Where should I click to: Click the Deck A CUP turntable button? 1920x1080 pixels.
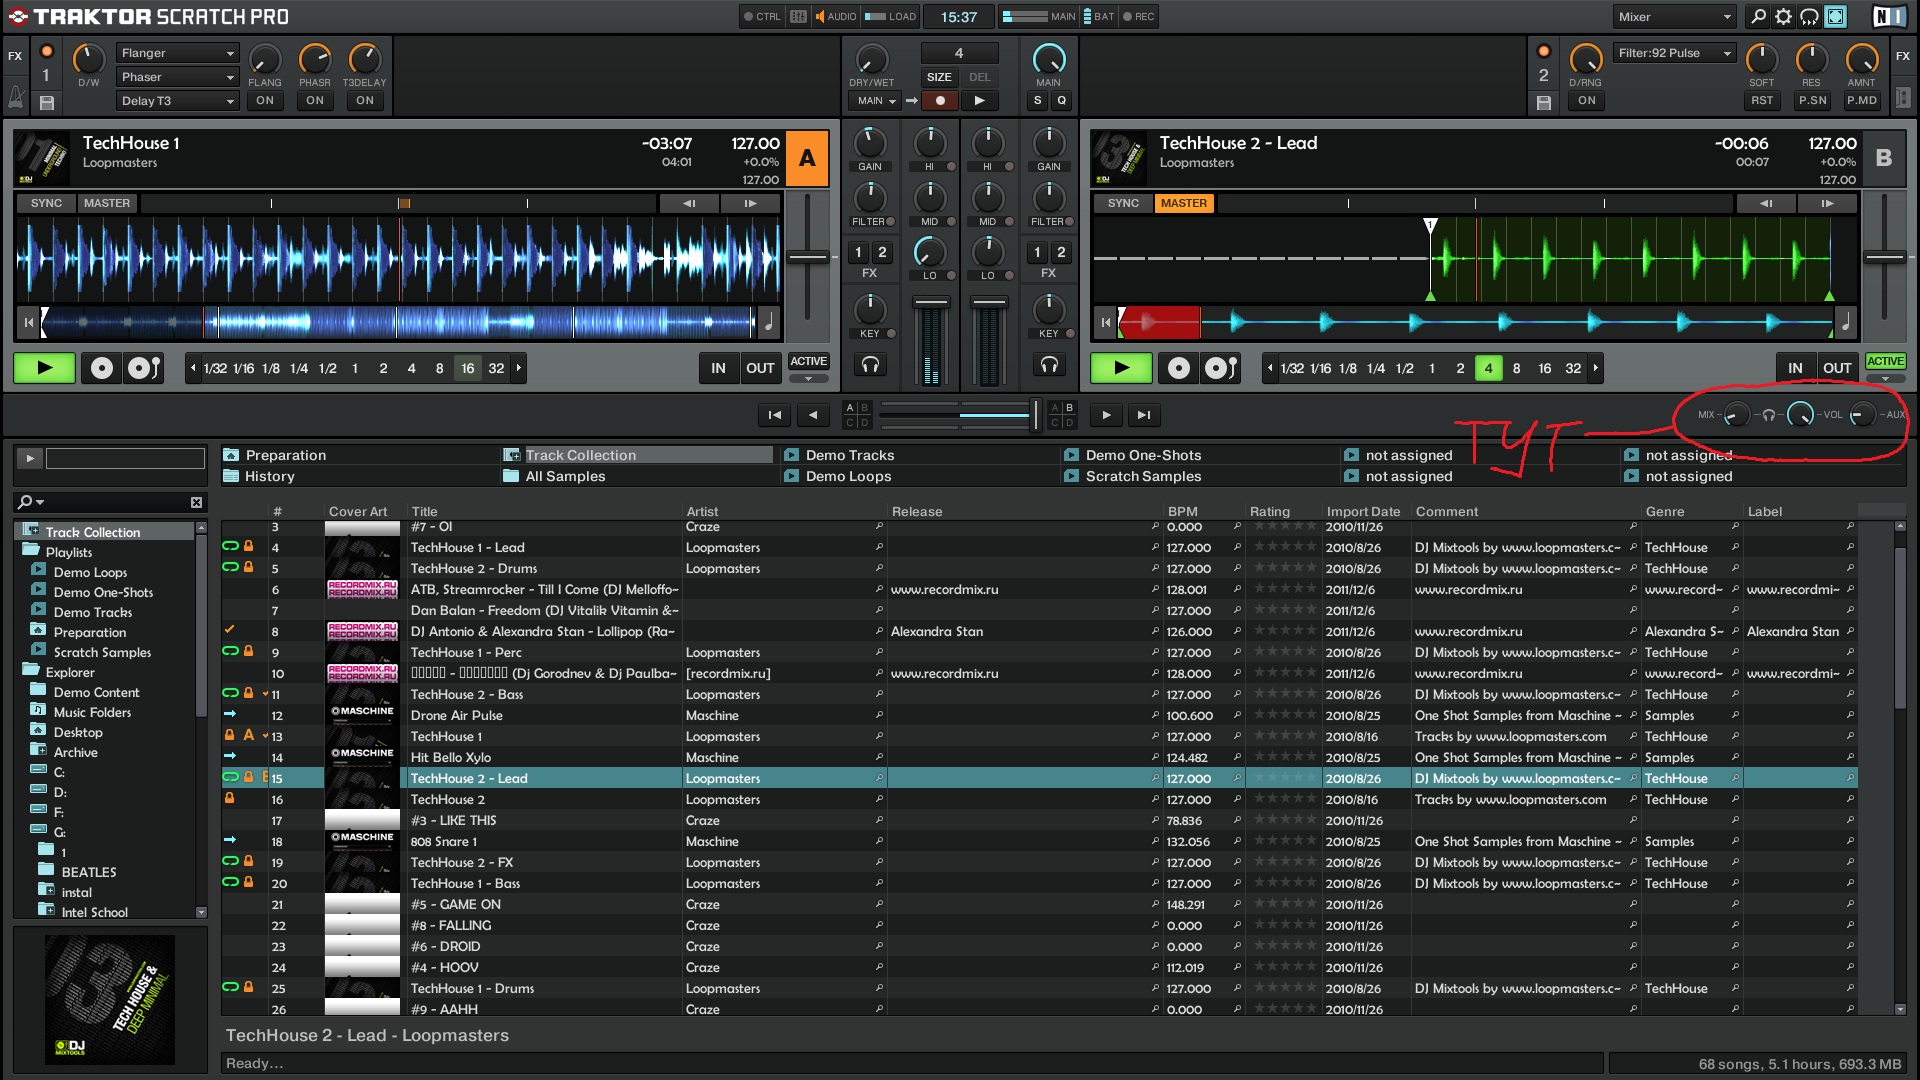[144, 368]
